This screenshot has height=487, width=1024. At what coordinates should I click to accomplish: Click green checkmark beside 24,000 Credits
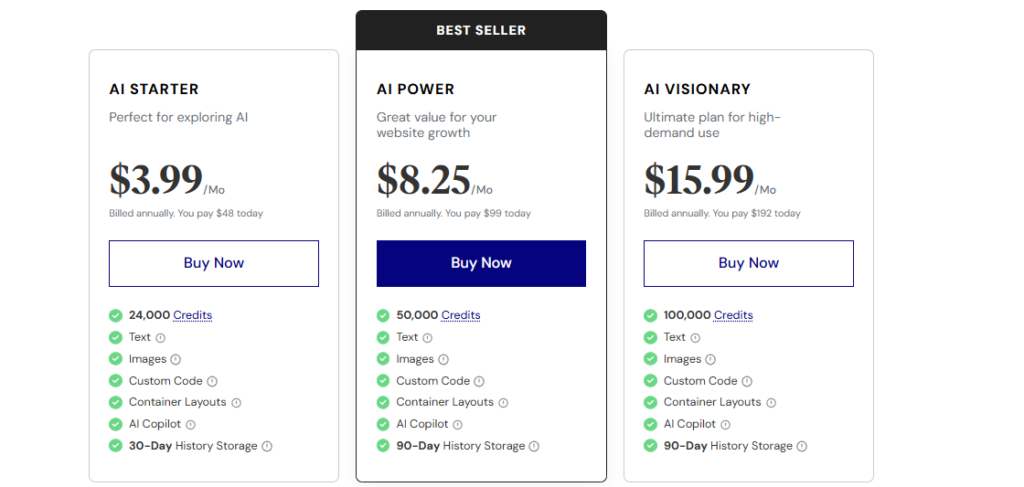coord(116,315)
